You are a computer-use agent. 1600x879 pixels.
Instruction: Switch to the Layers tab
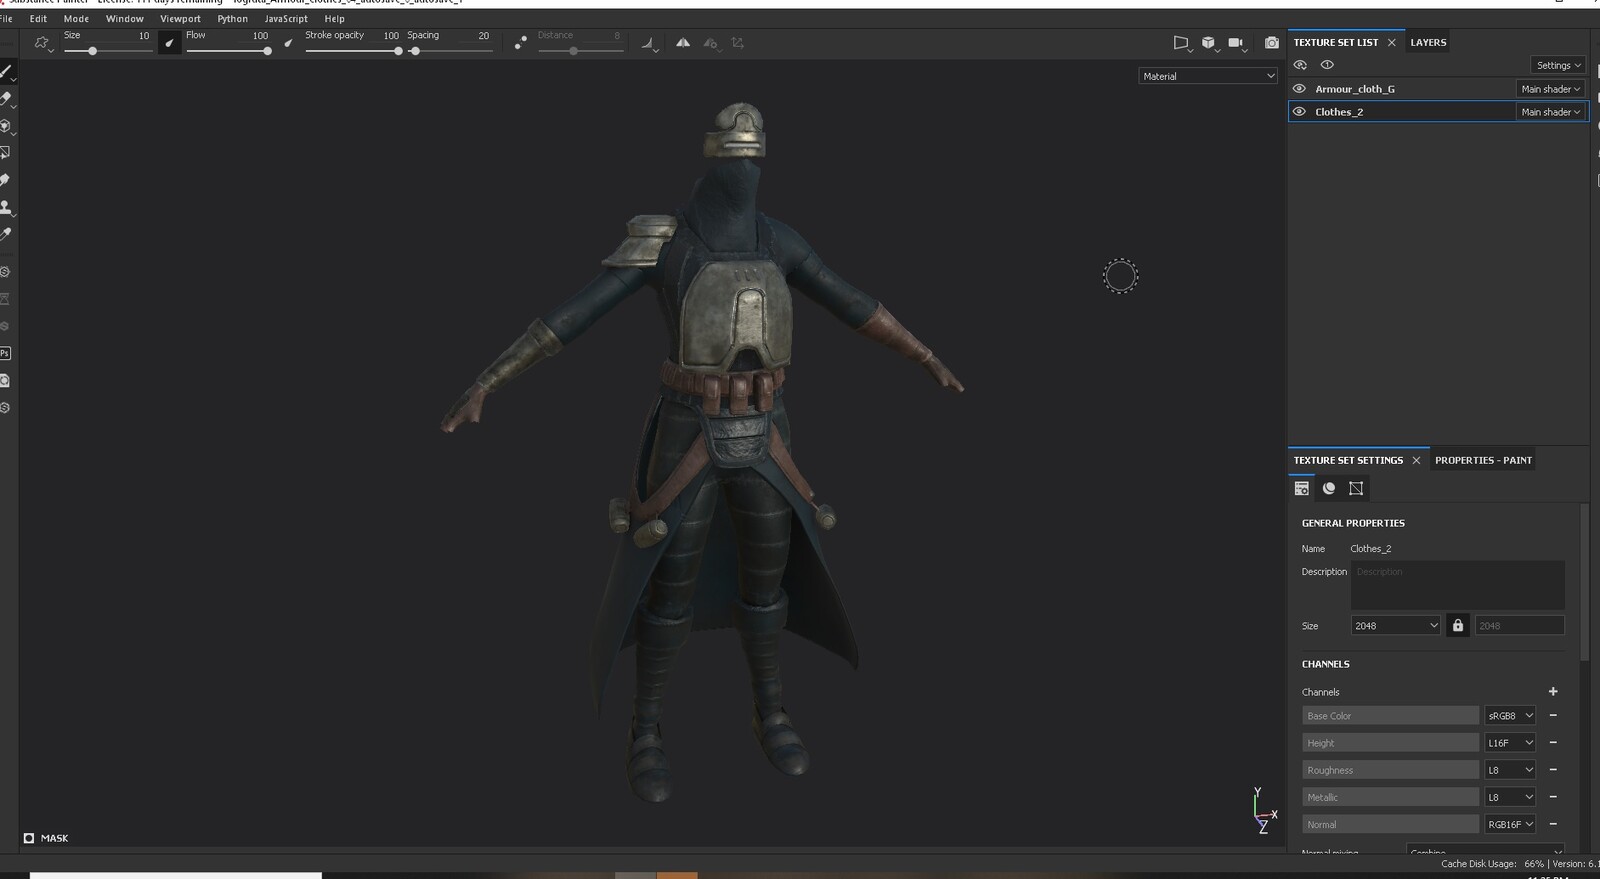click(1428, 42)
